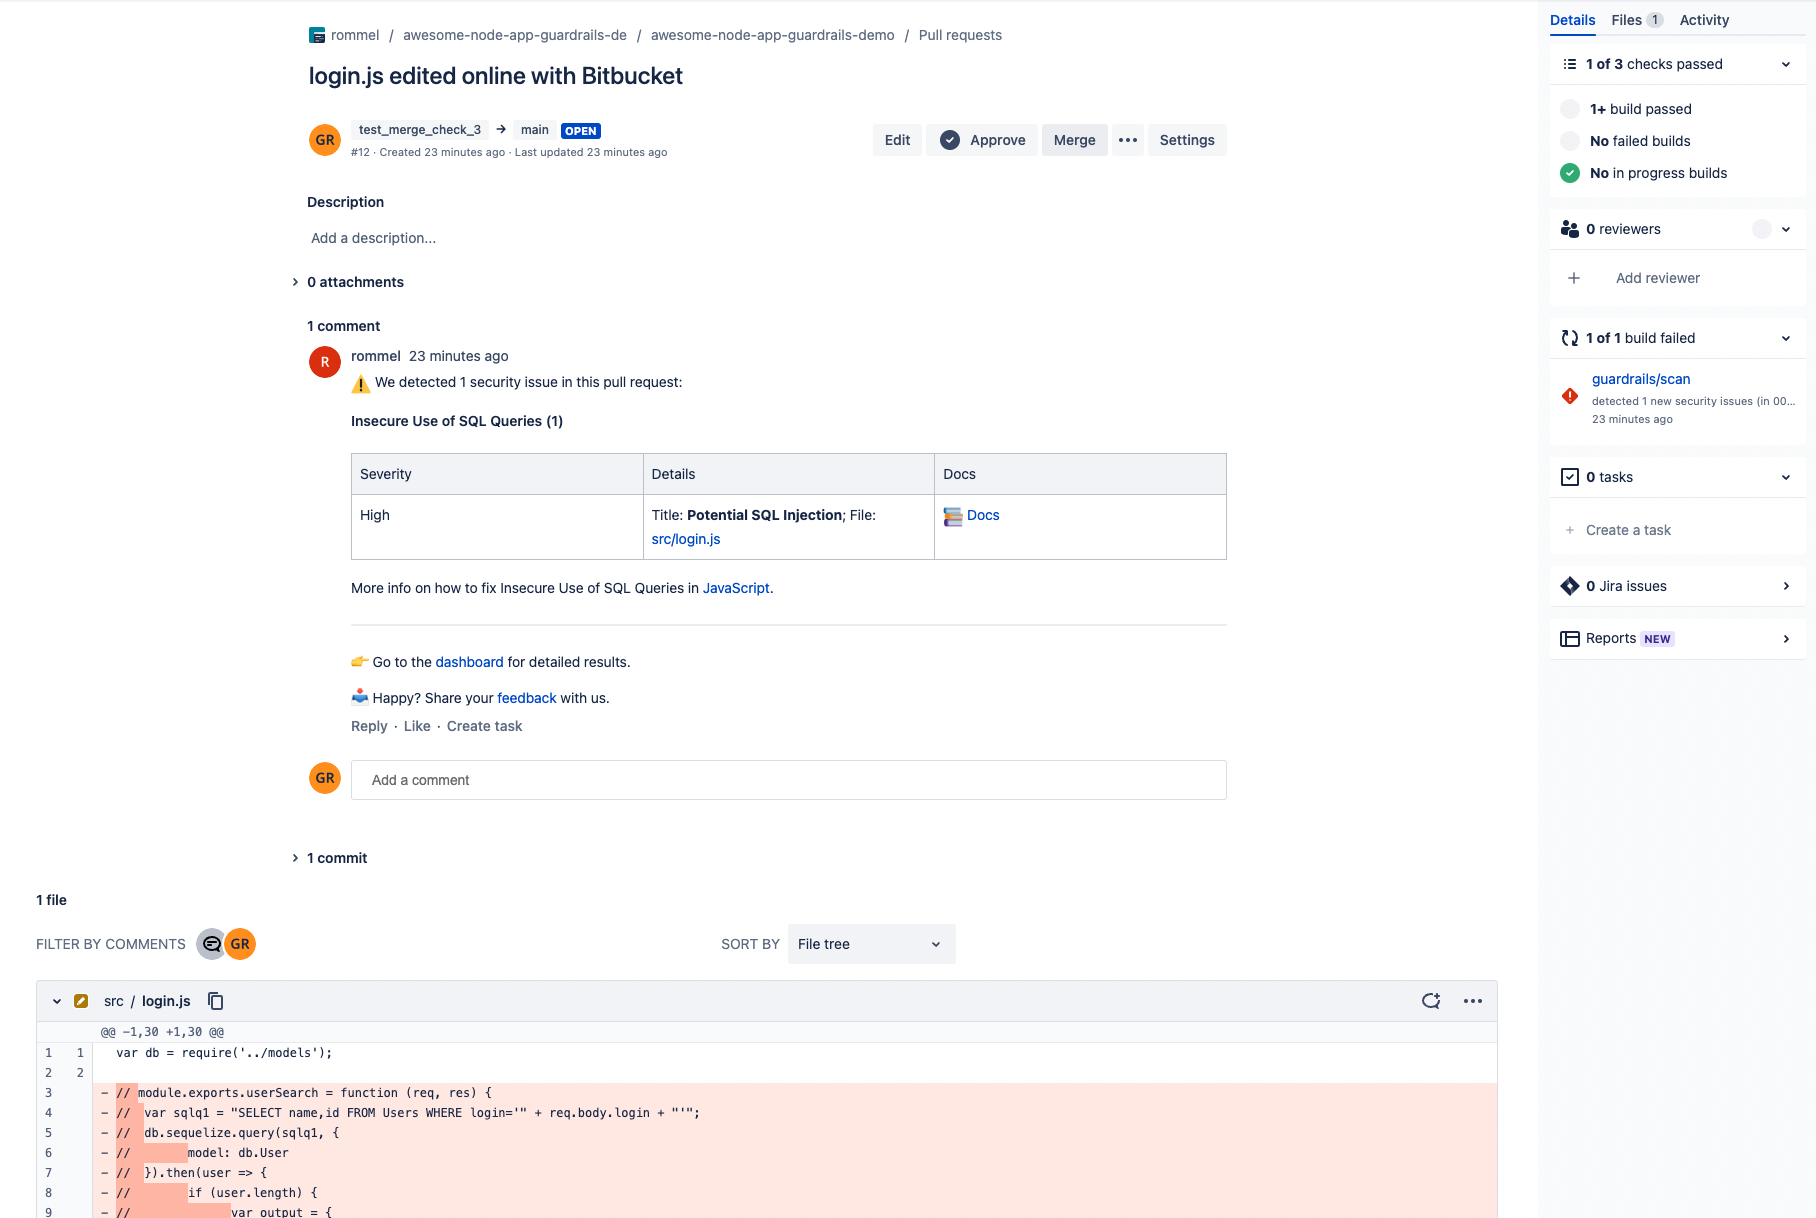1816x1218 pixels.
Task: Click the checks list icon in sidebar
Action: (1570, 64)
